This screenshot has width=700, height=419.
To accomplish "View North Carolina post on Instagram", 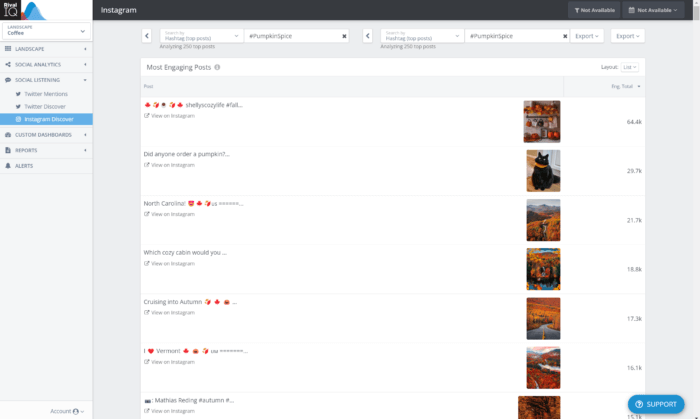I will point(169,214).
